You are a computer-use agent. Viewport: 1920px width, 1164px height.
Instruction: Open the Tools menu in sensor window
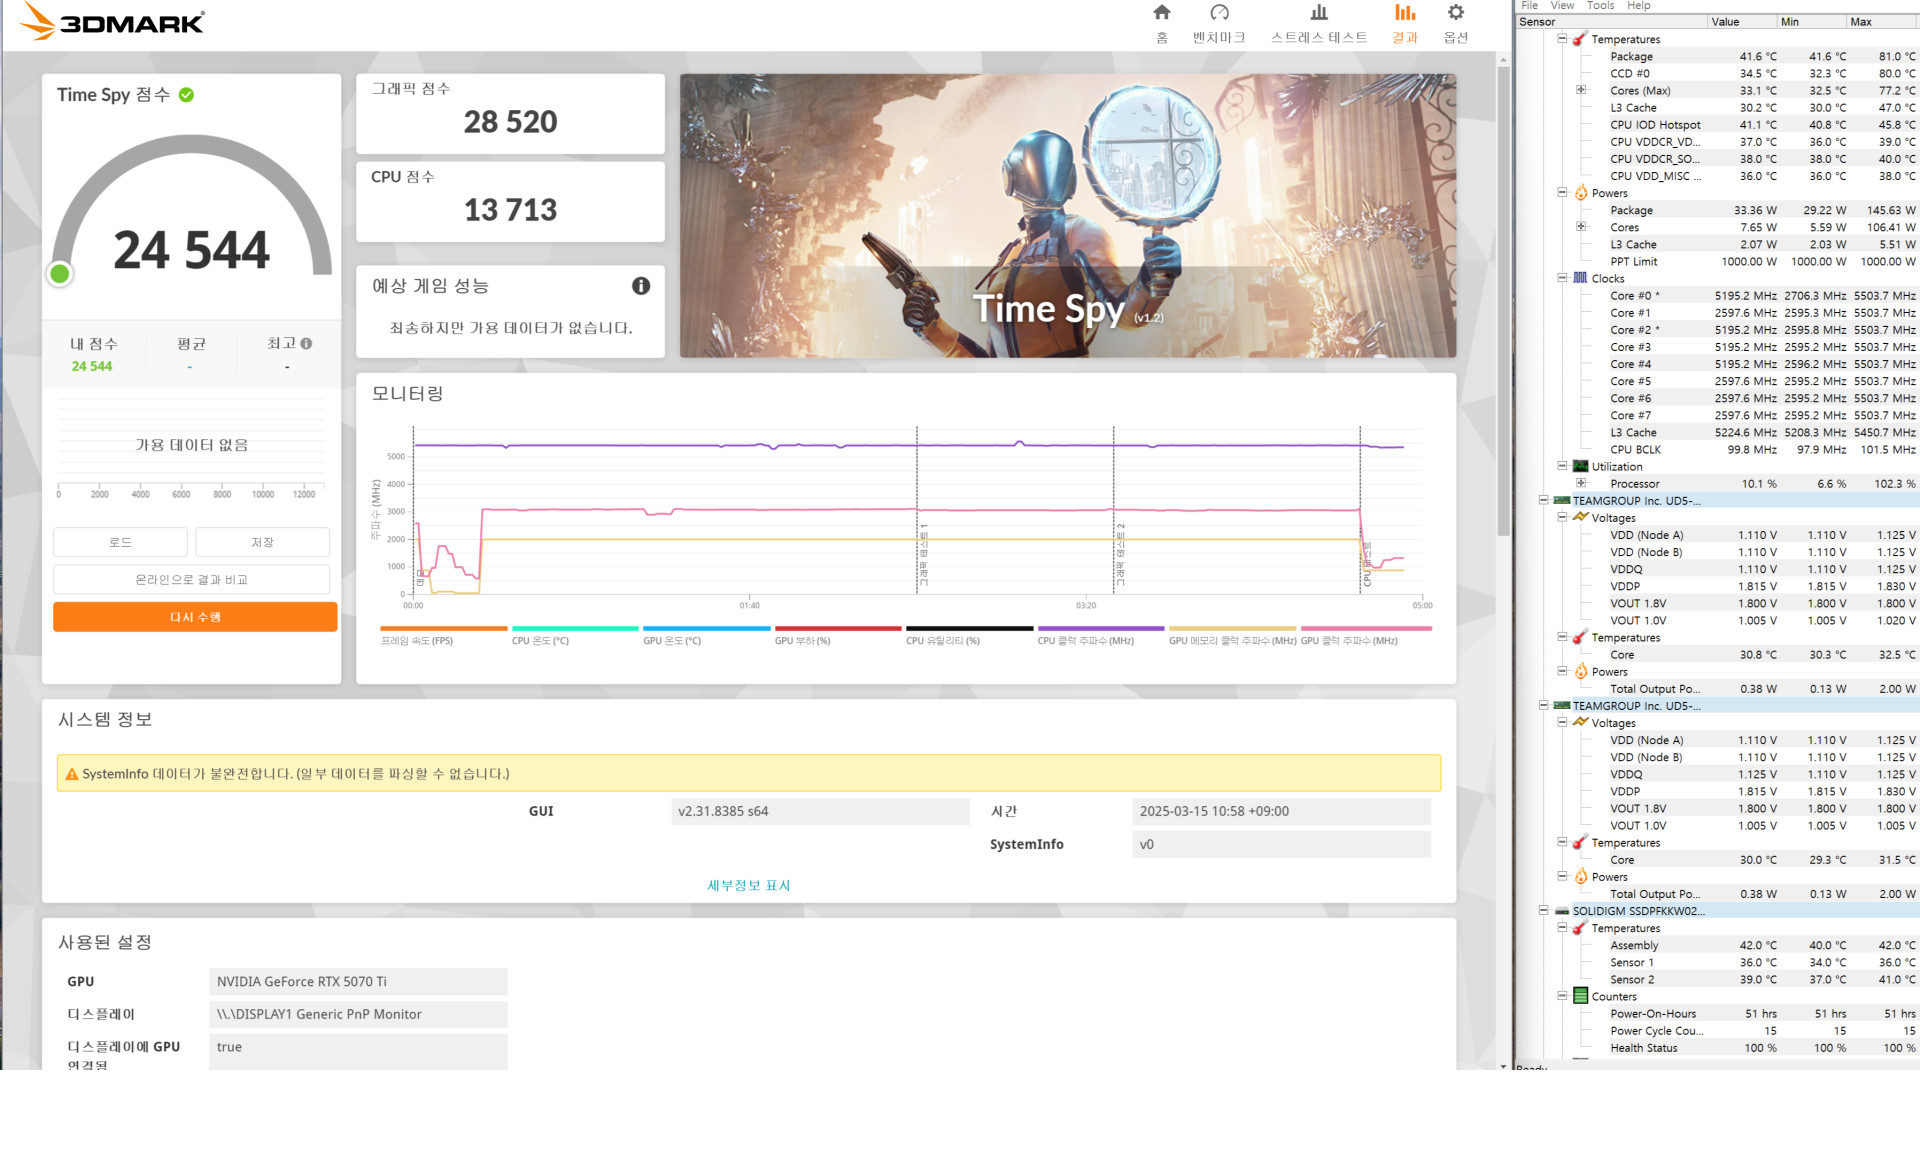click(1600, 6)
